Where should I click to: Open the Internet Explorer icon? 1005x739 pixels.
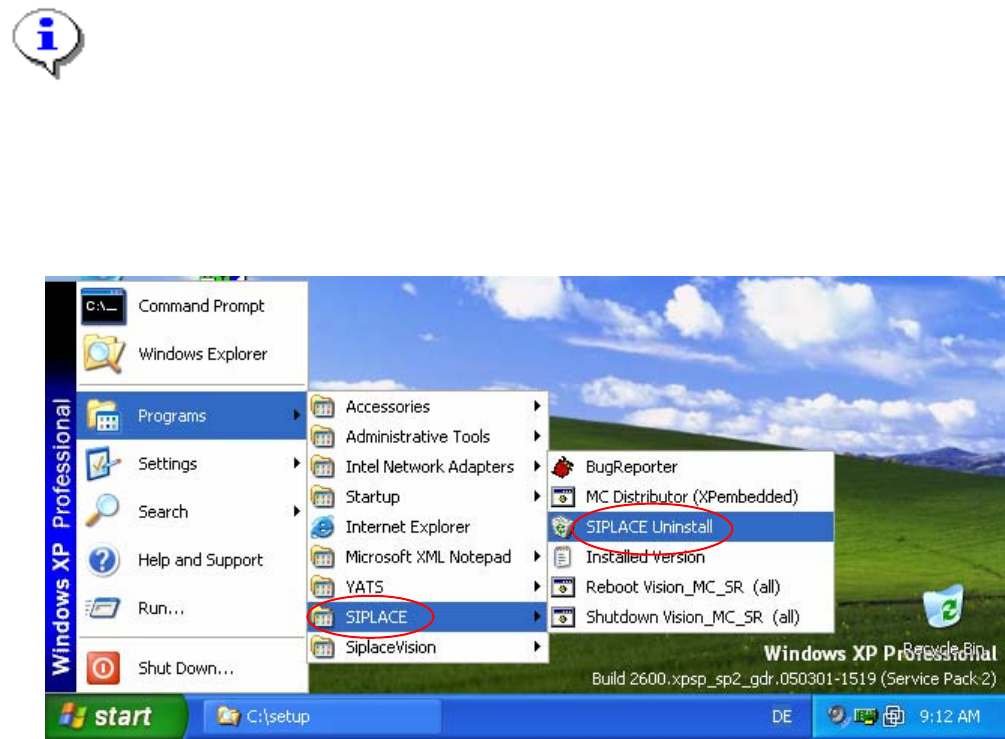point(323,527)
